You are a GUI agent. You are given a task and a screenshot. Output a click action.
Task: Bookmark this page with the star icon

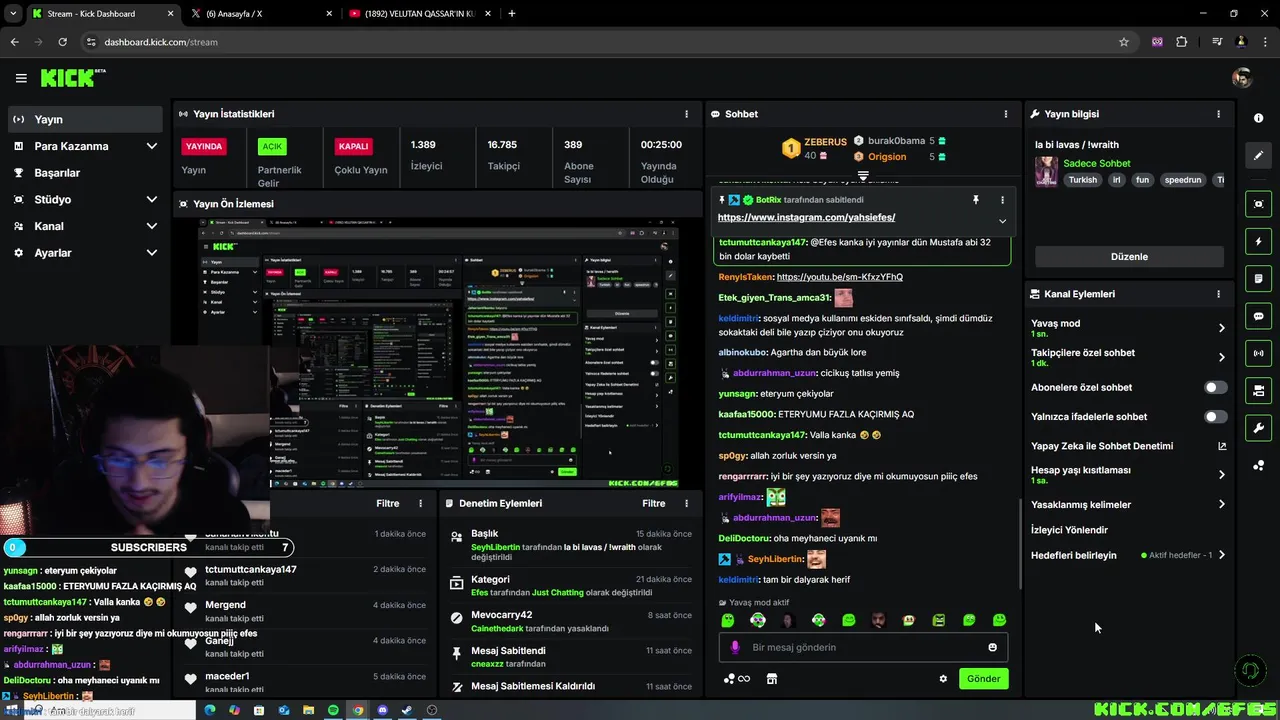pyautogui.click(x=1124, y=42)
